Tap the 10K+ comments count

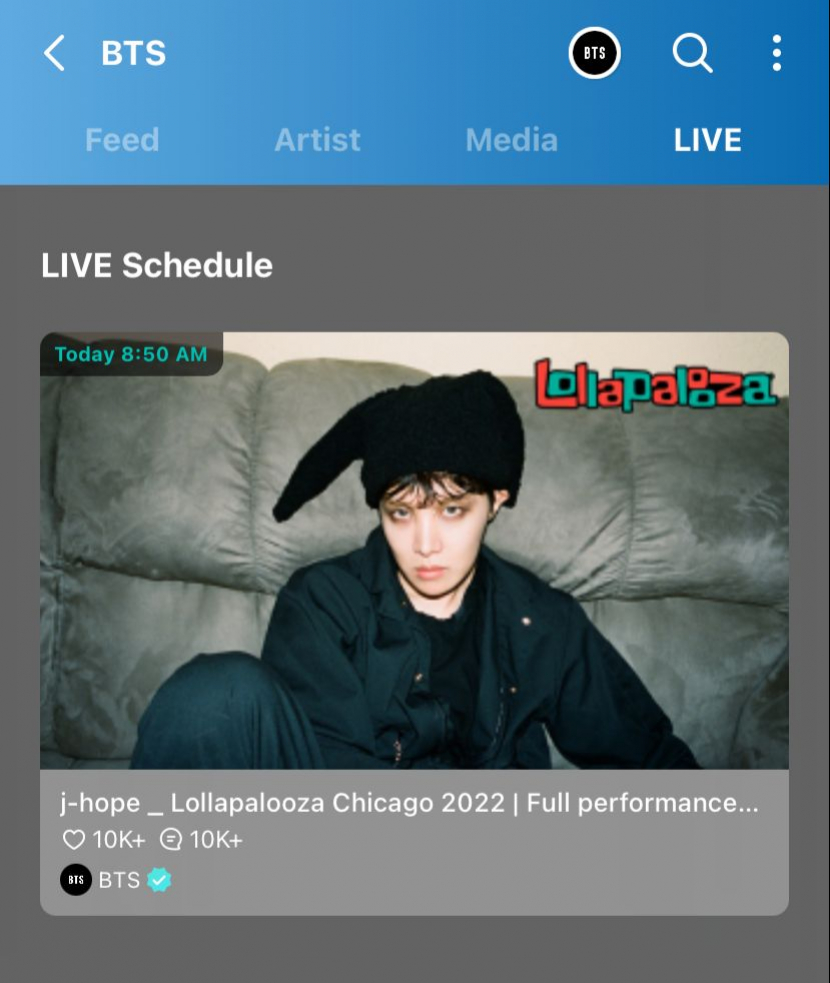pyautogui.click(x=216, y=839)
